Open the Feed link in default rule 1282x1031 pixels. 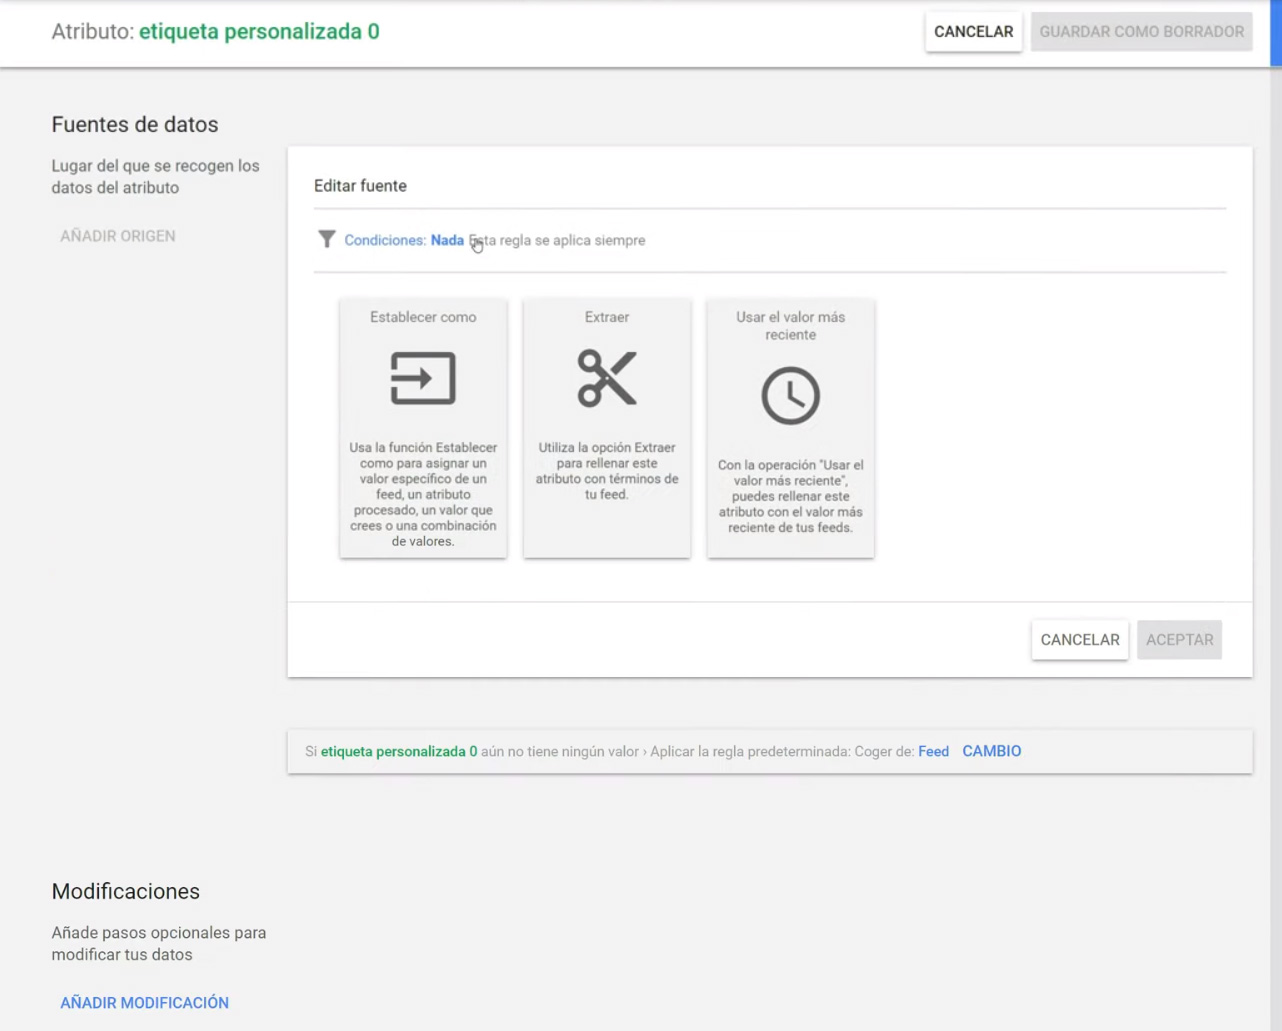click(933, 751)
